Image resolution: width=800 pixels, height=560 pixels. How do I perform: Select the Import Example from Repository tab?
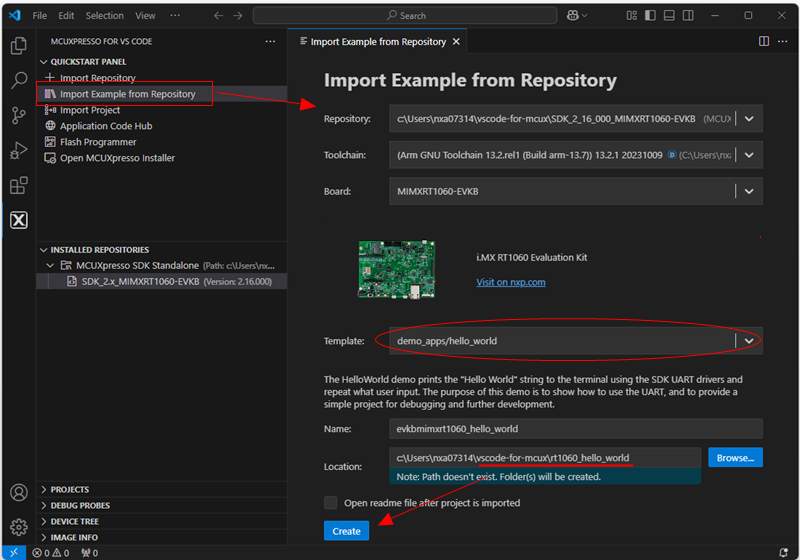tap(378, 42)
